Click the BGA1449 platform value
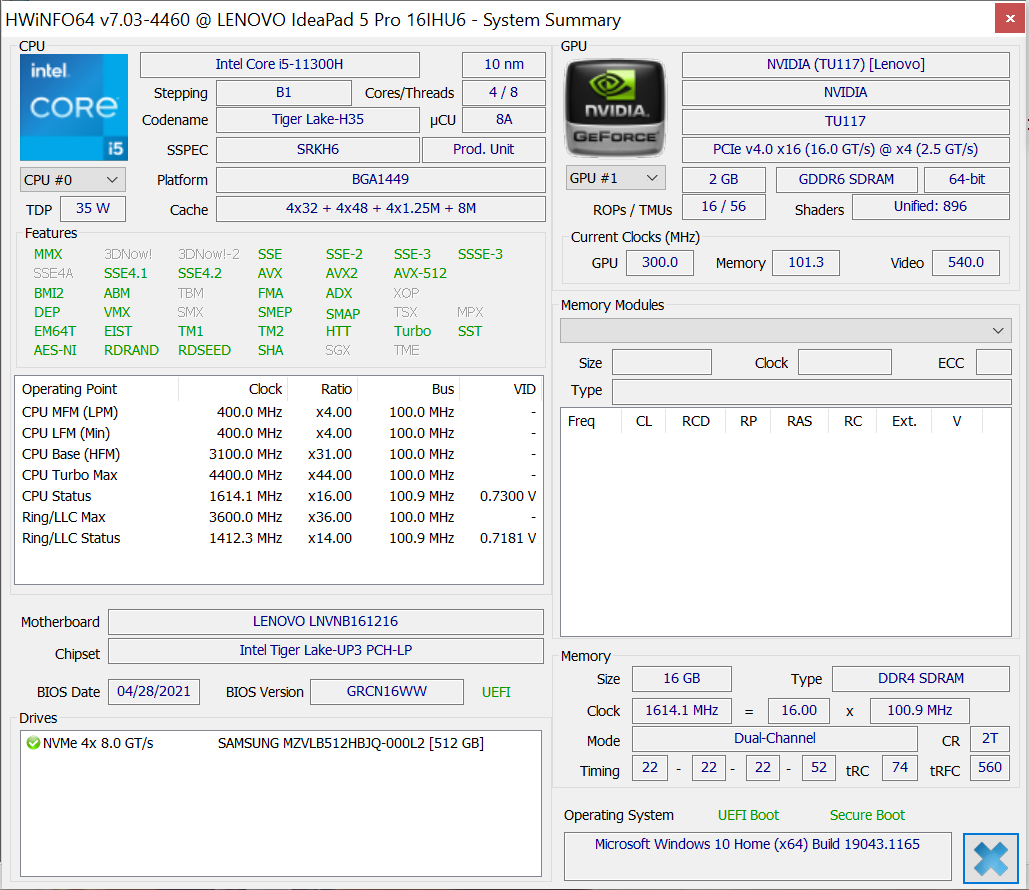Image resolution: width=1029 pixels, height=890 pixels. tap(381, 179)
